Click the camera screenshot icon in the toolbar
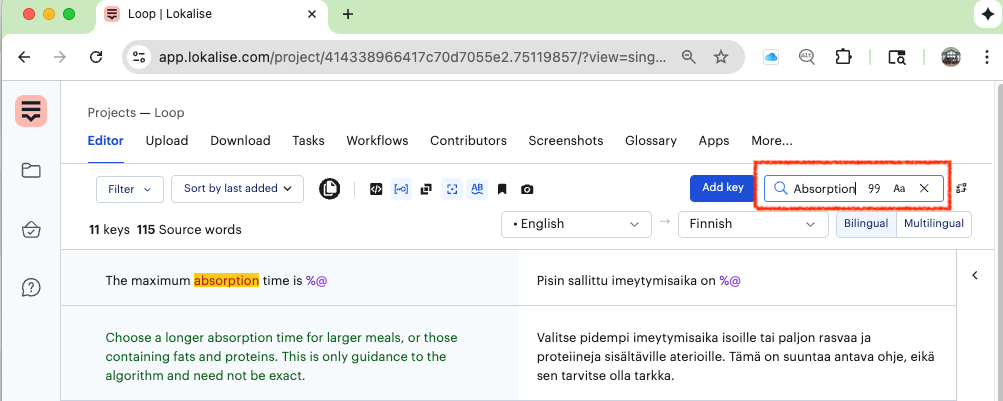 tap(527, 189)
